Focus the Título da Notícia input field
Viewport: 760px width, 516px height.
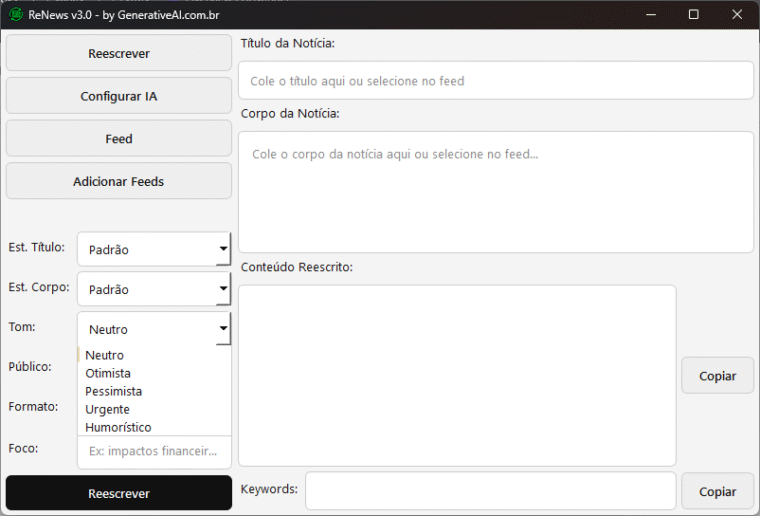pos(495,81)
